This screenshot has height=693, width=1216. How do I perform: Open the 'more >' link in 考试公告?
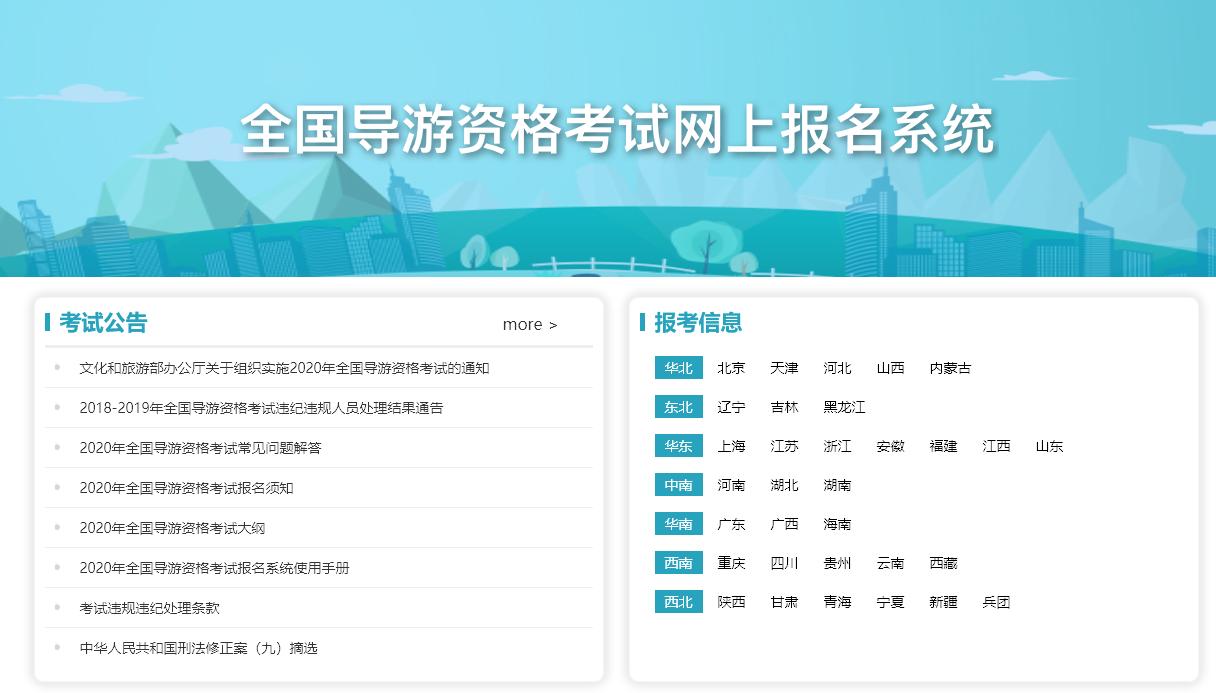tap(529, 324)
